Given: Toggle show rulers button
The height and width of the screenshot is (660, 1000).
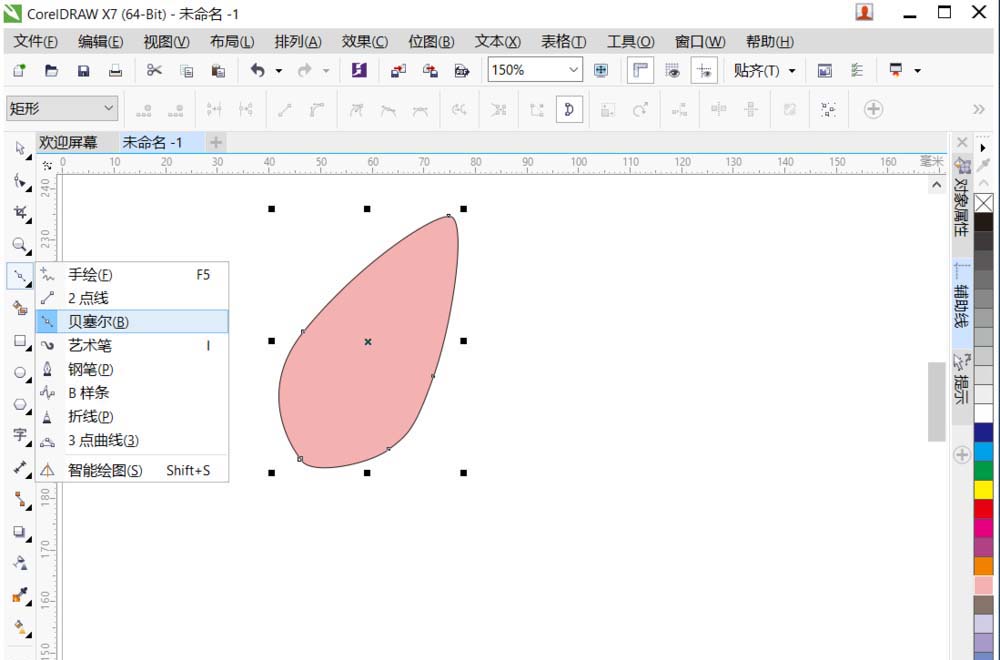Looking at the screenshot, I should pyautogui.click(x=640, y=71).
